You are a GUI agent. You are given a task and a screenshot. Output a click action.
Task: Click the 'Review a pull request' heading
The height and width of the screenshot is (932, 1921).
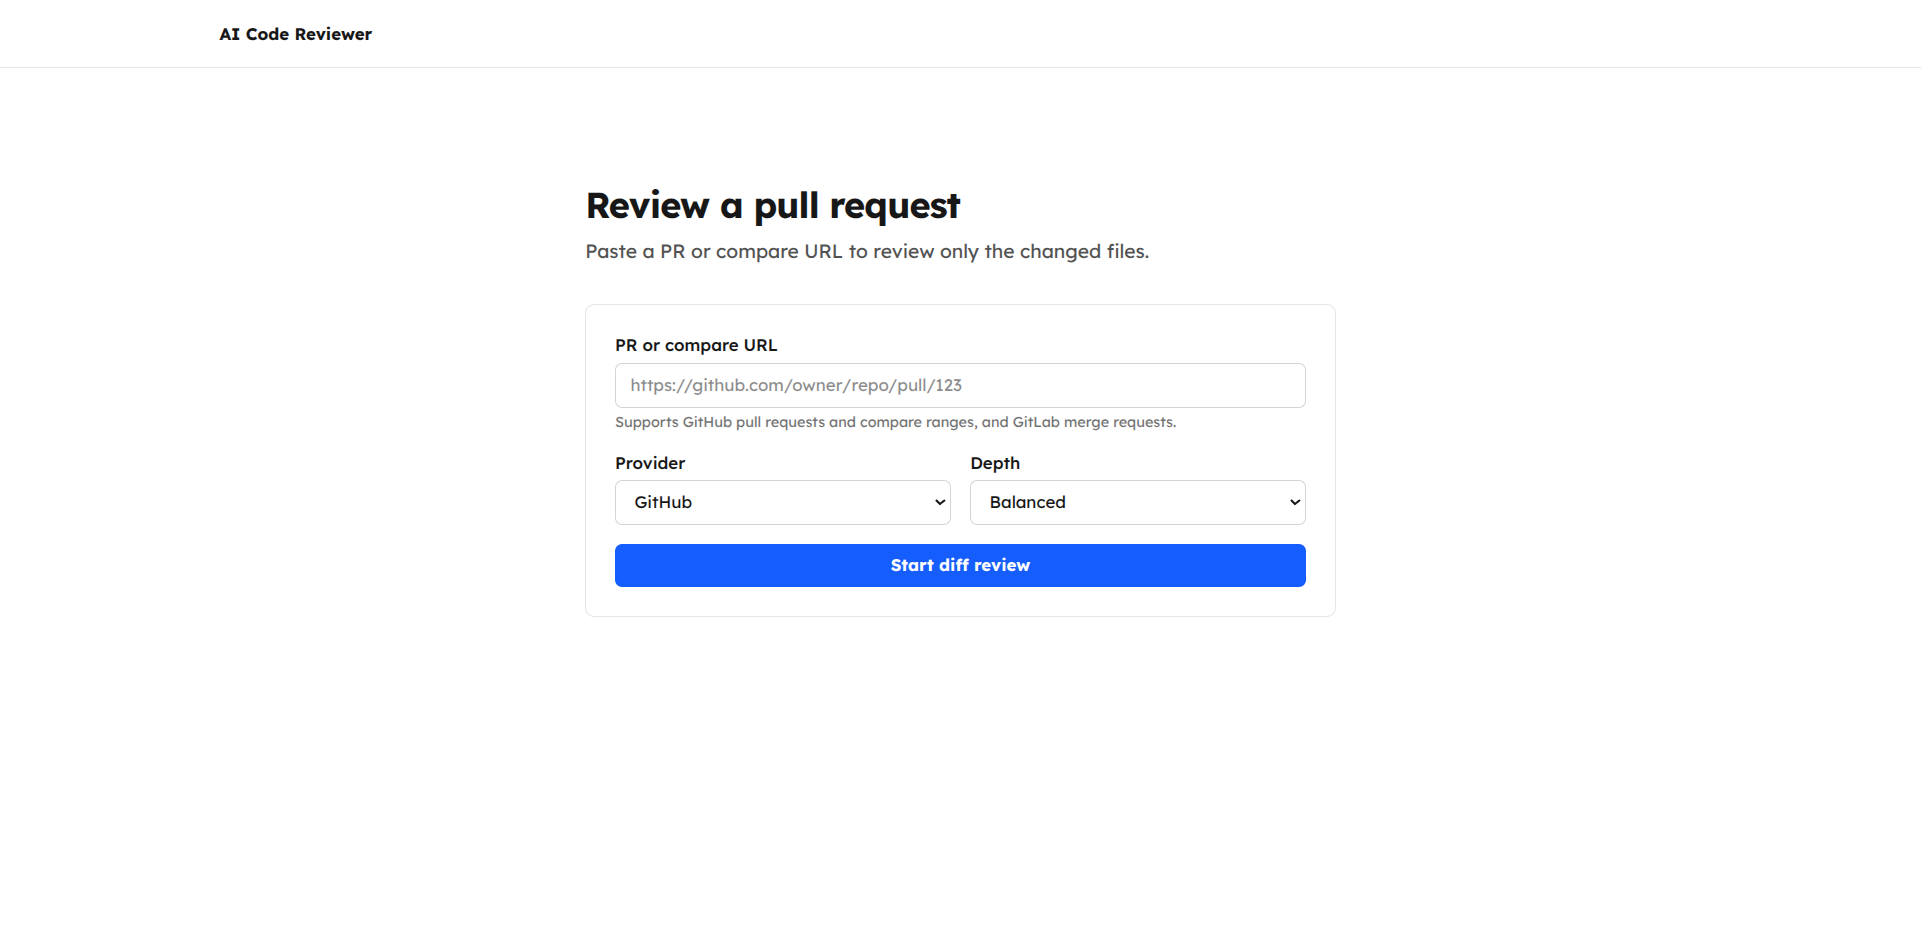773,206
